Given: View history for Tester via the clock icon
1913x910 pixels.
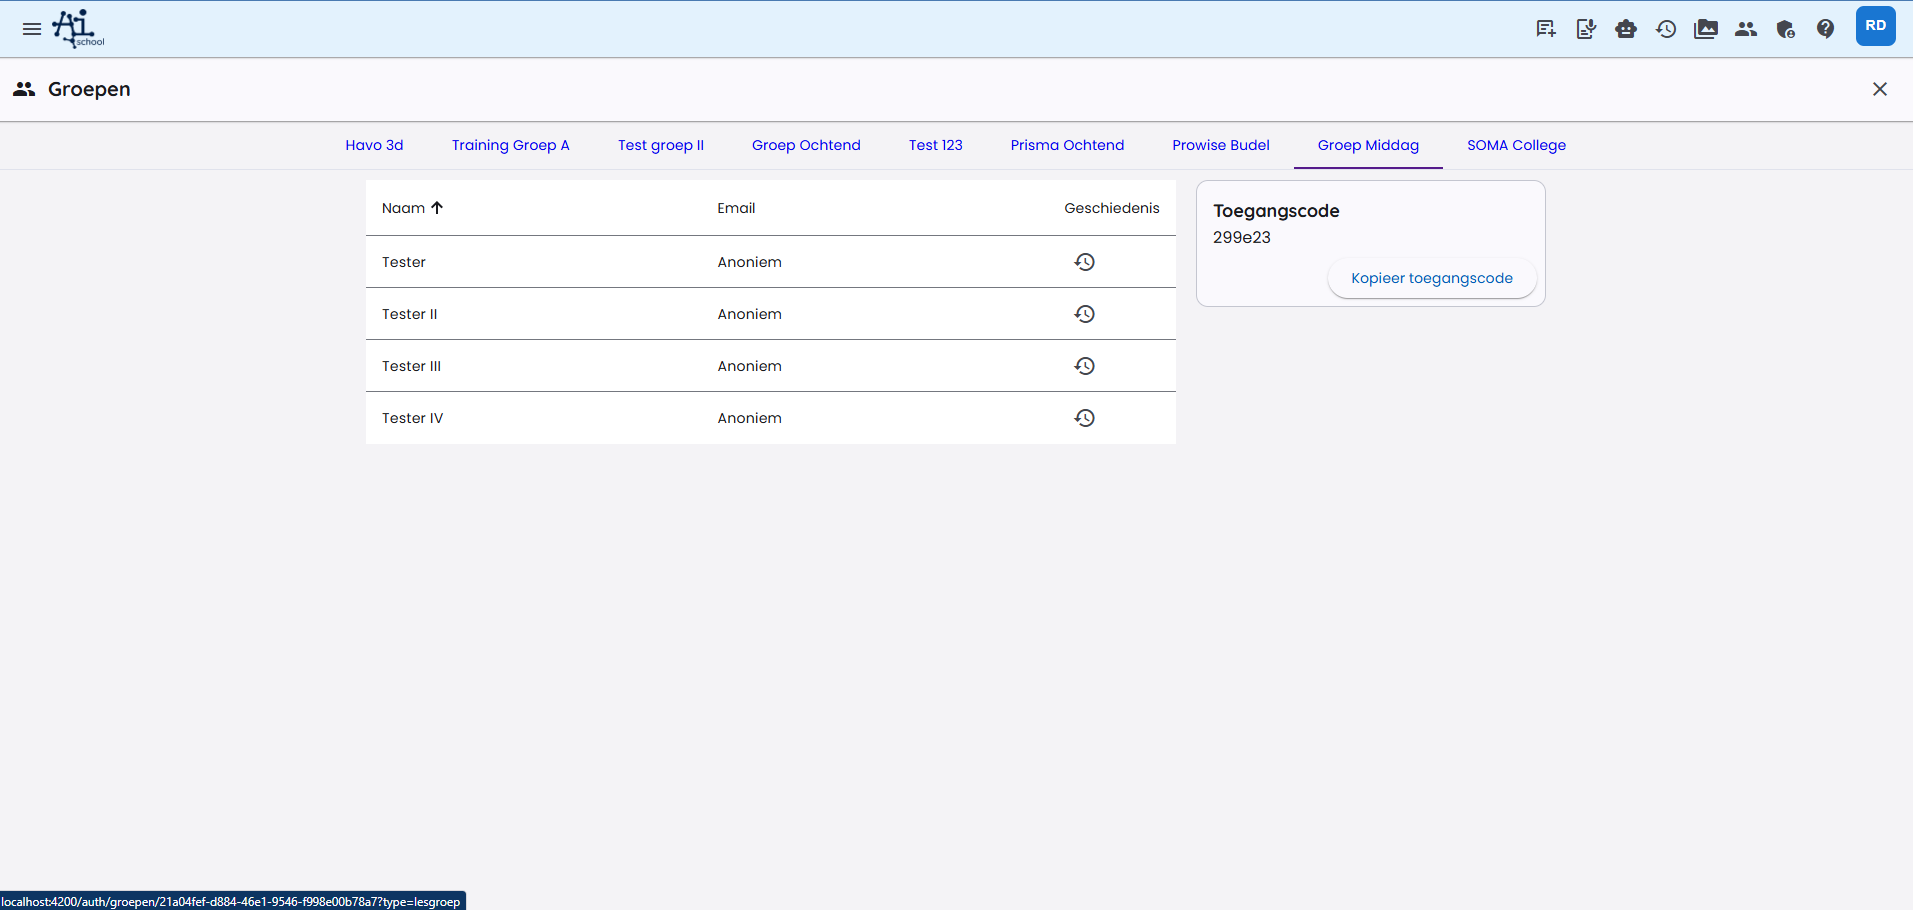Looking at the screenshot, I should [x=1085, y=262].
